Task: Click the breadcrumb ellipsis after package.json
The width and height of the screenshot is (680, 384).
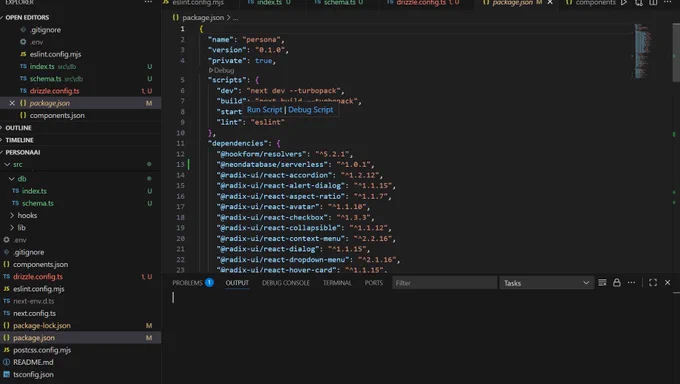Action: [x=235, y=18]
